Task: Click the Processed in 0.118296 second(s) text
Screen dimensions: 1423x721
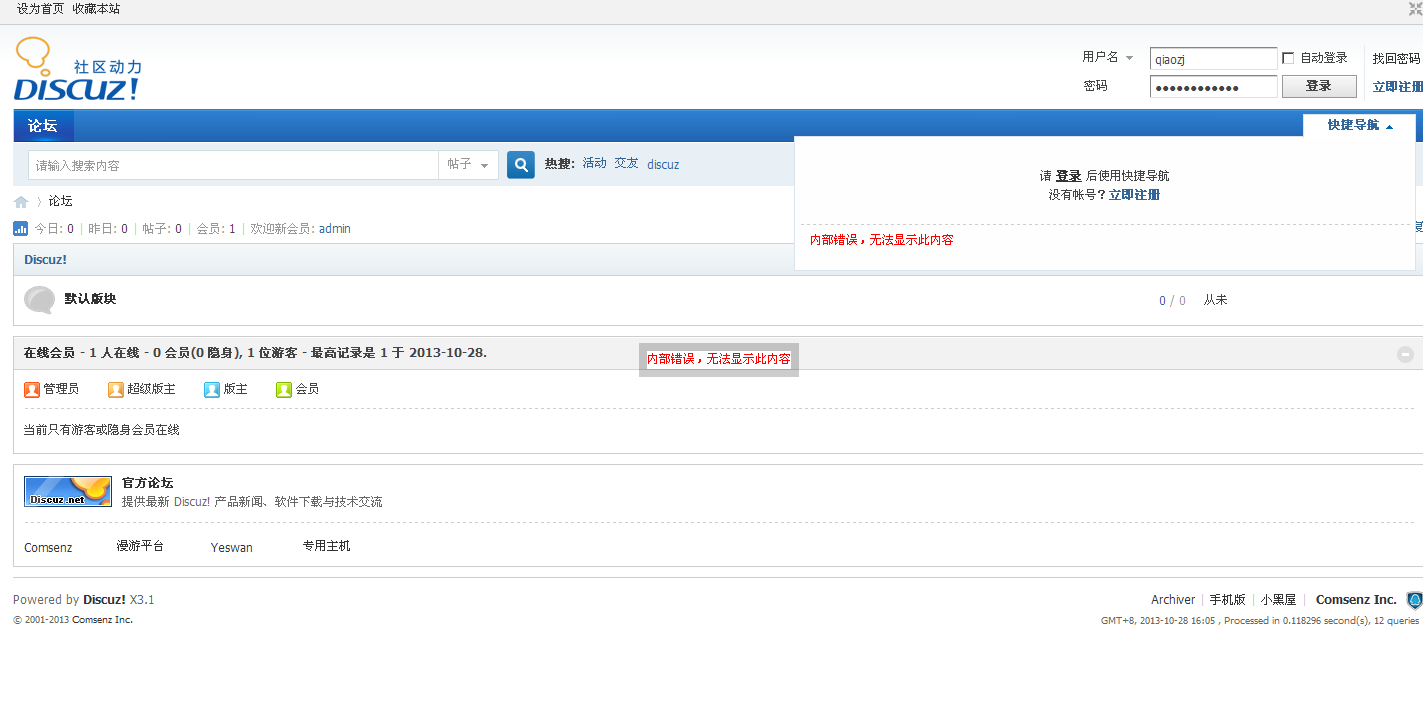Action: [1297, 621]
